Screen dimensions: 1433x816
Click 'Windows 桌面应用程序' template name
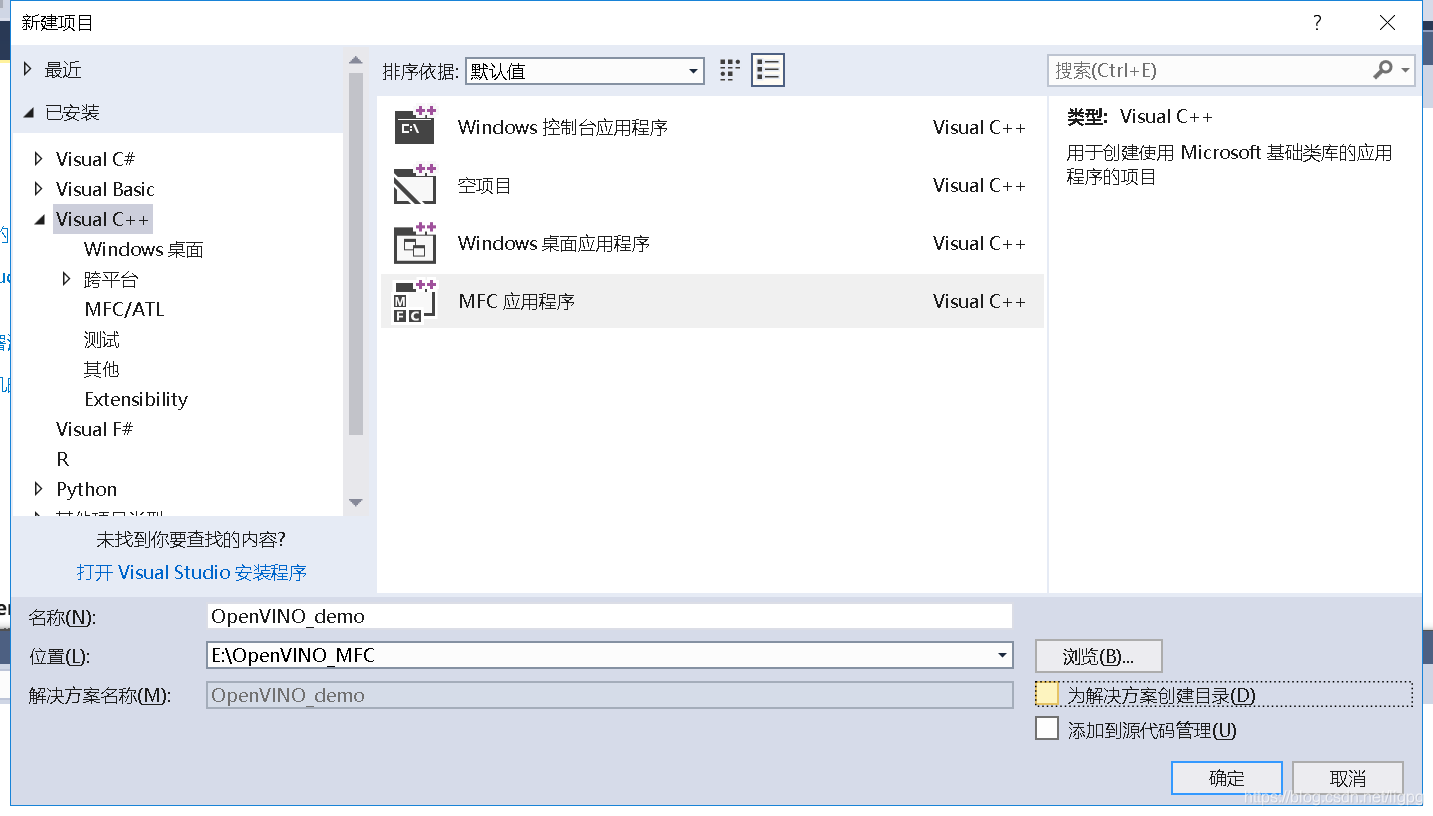click(554, 243)
